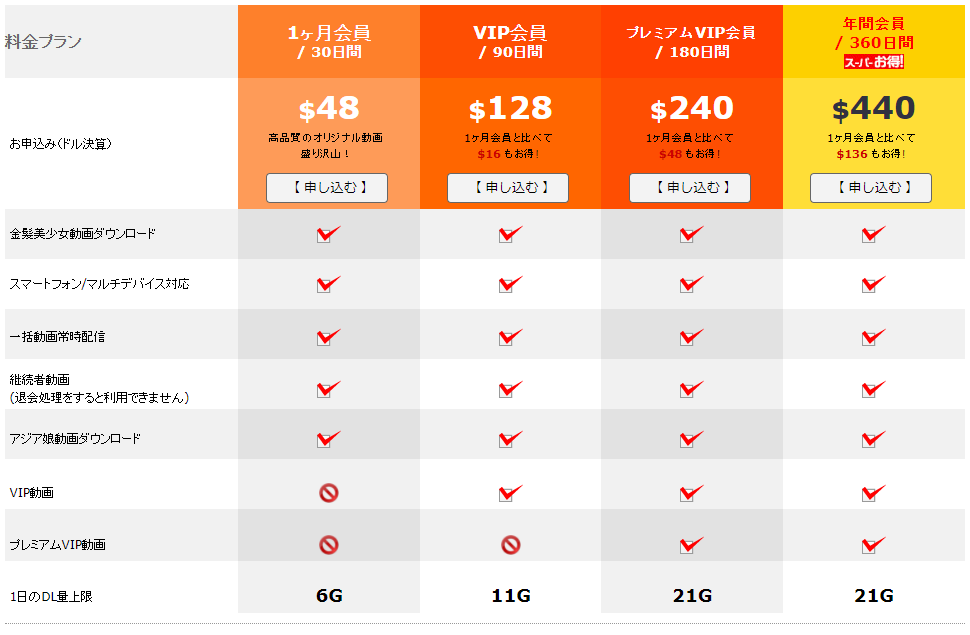Click prohibited icon for プレミアムVIP動画 under VIP会員
This screenshot has height=635, width=970.
tap(510, 545)
